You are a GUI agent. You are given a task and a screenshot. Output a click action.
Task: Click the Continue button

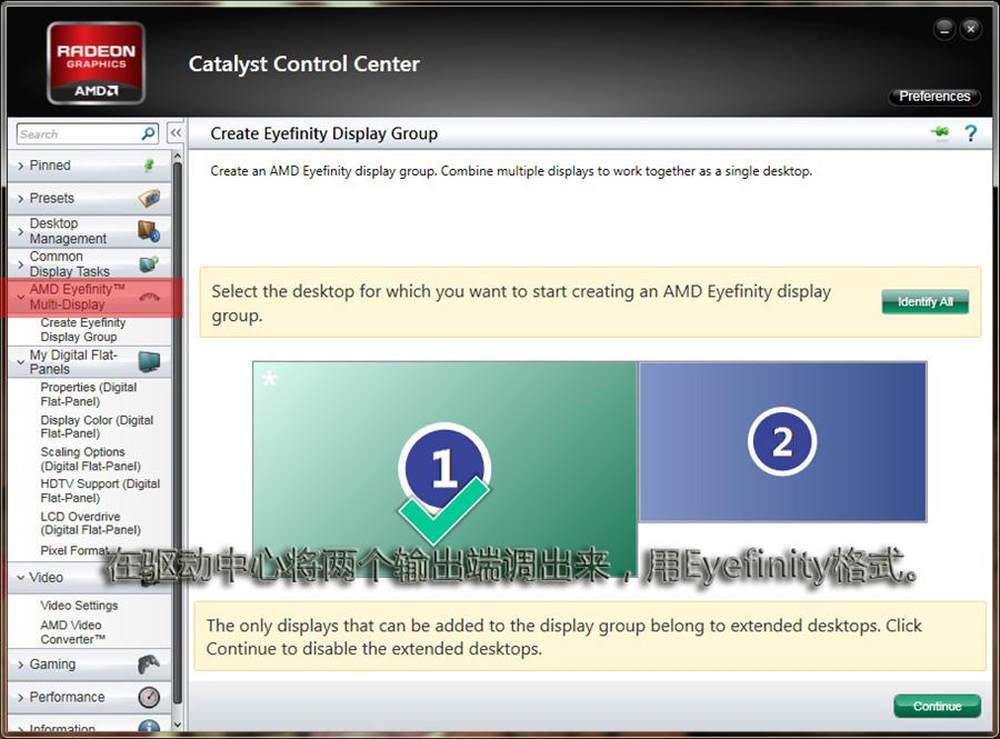[936, 706]
